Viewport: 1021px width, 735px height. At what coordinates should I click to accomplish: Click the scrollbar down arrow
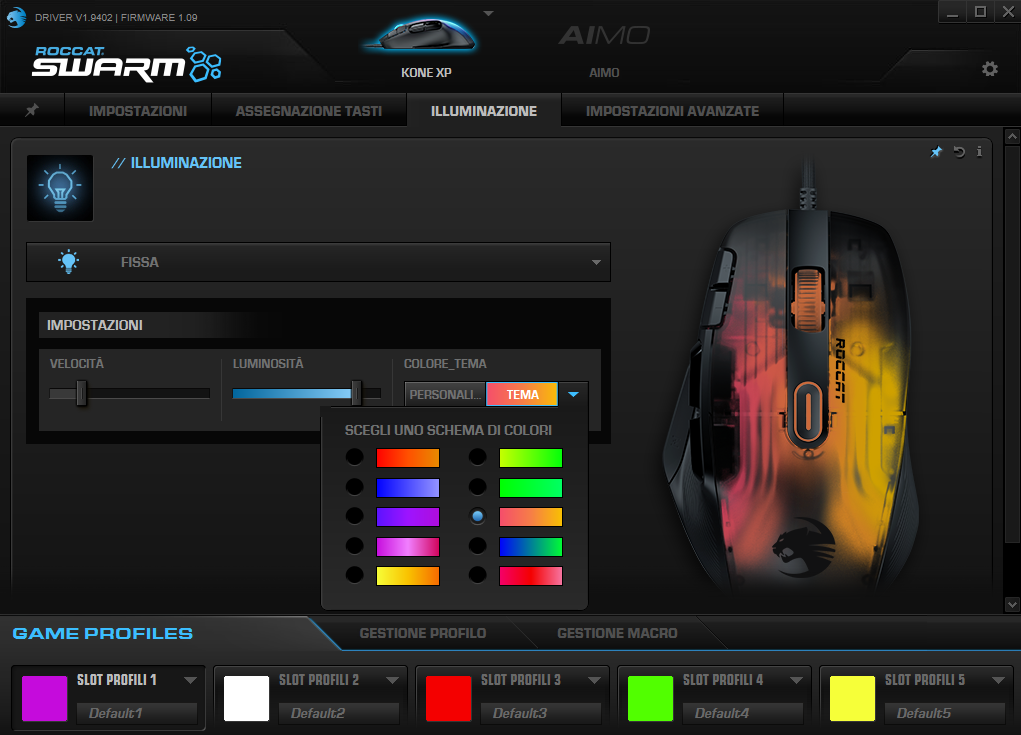1012,605
